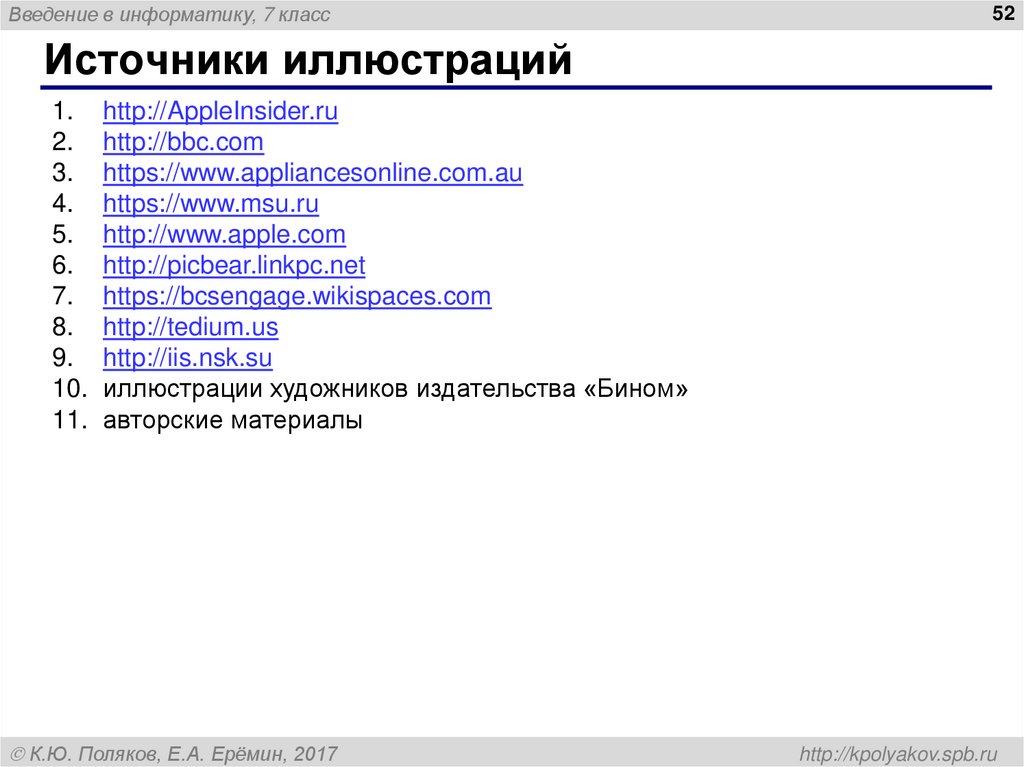Open the https://www.msu.ru link
The width and height of the screenshot is (1024, 767).
[210, 204]
